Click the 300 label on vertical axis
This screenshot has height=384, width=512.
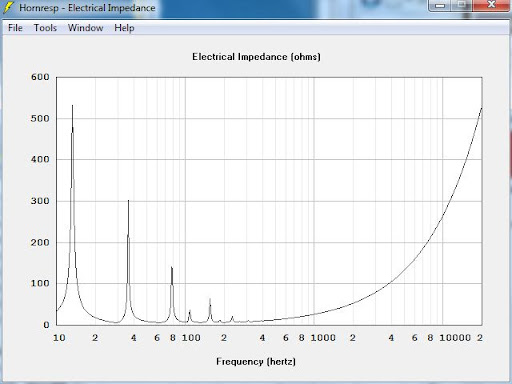[40, 201]
